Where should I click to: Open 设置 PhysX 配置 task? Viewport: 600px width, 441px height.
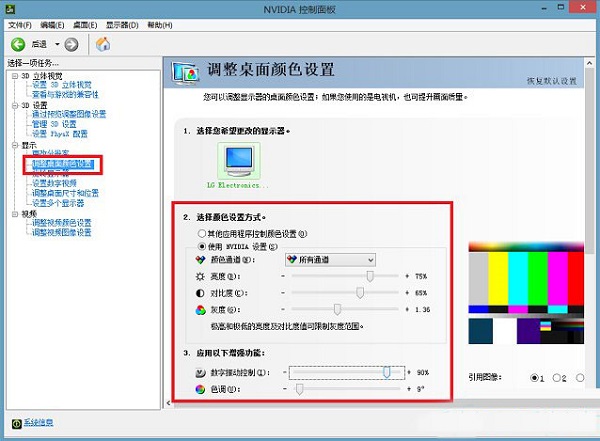point(60,134)
